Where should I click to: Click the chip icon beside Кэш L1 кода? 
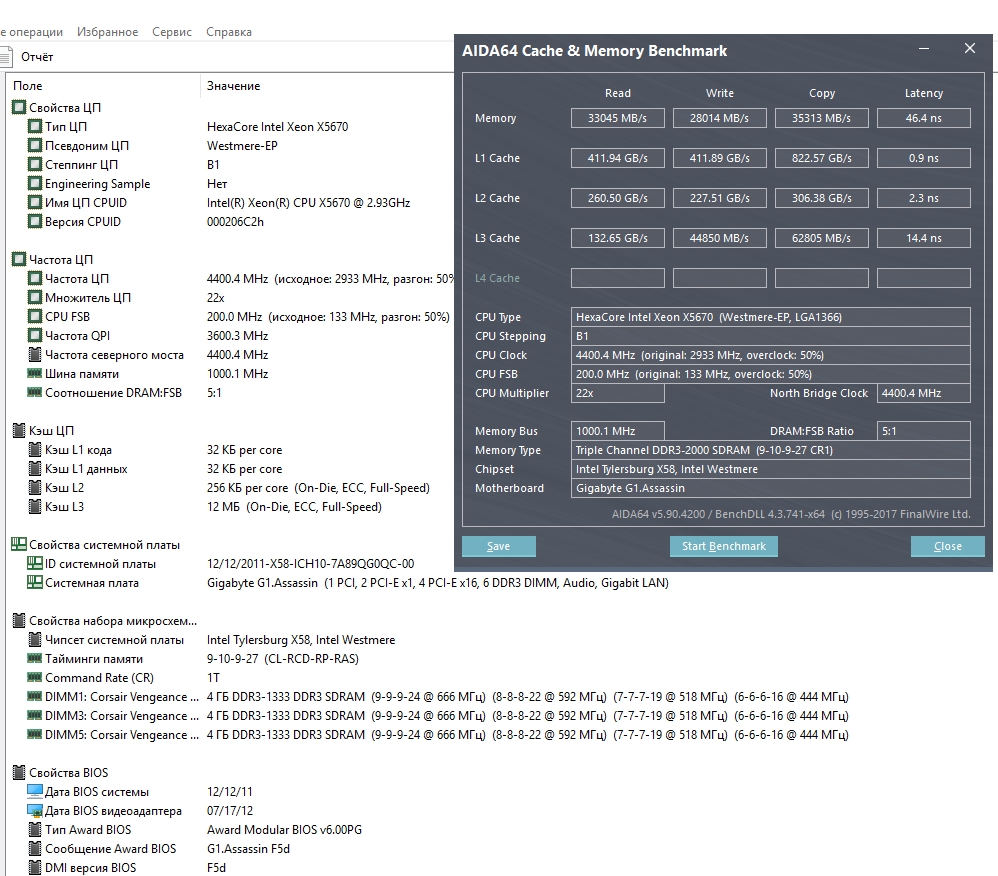pos(34,449)
